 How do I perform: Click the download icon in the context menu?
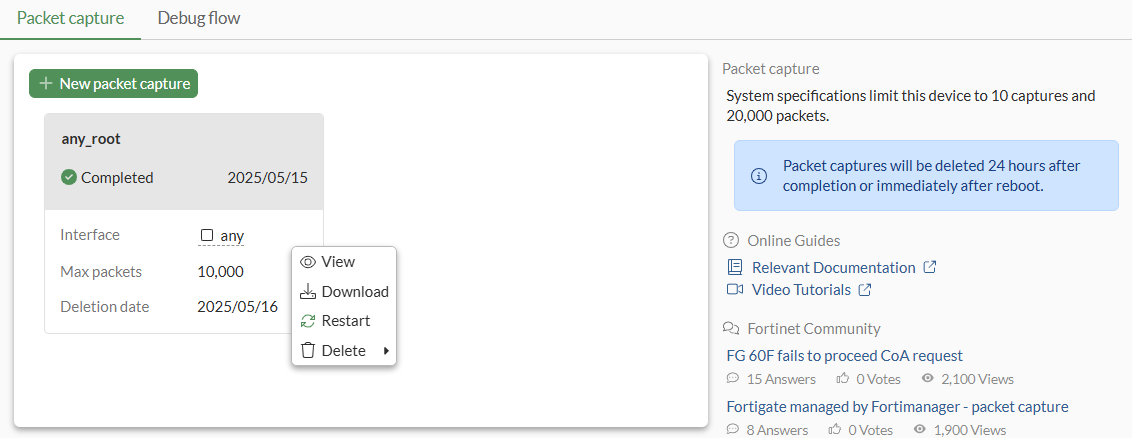pyautogui.click(x=308, y=292)
